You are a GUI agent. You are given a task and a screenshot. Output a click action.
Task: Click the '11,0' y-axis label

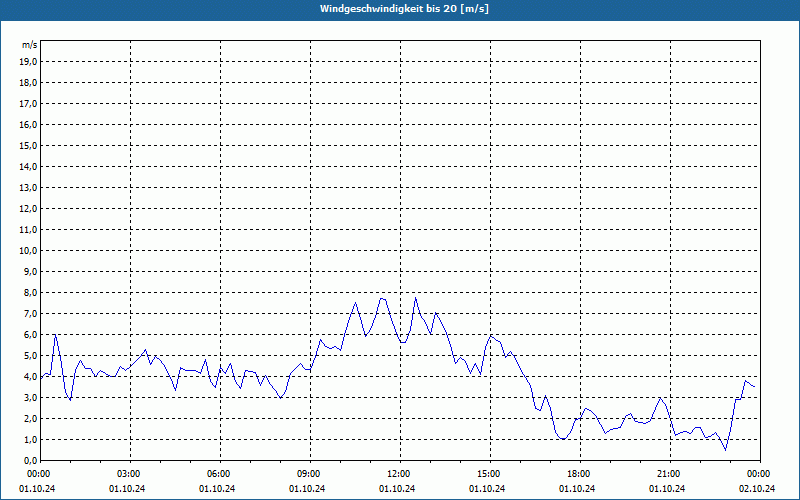(28, 230)
